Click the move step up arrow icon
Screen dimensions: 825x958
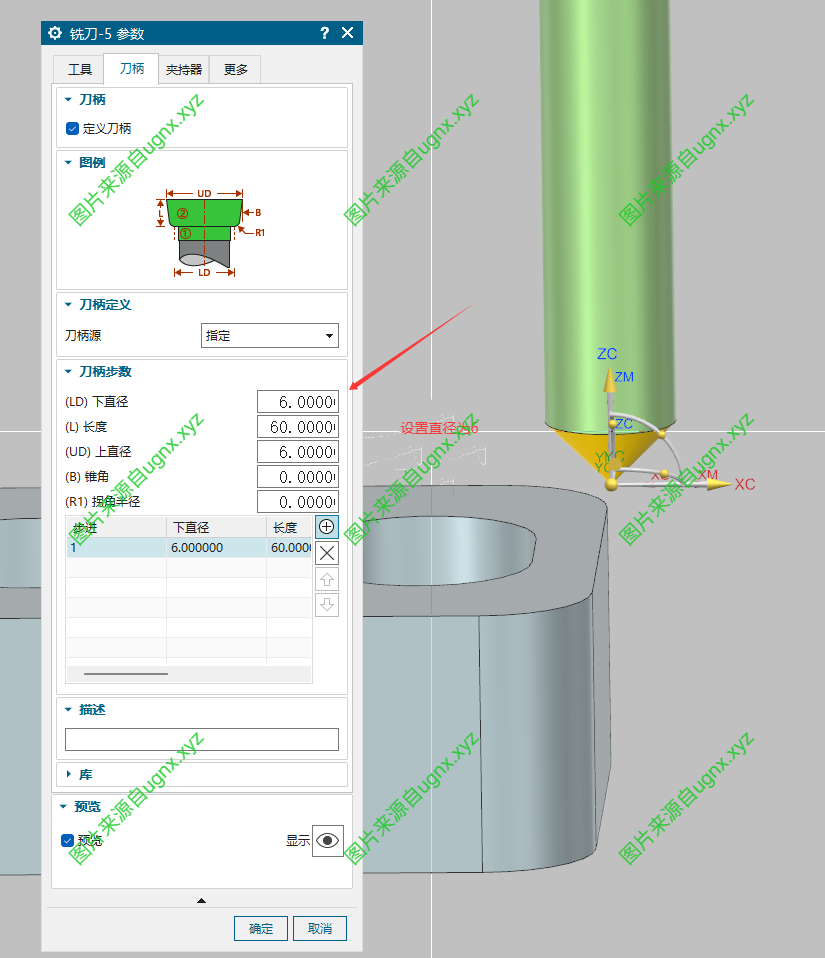[326, 579]
